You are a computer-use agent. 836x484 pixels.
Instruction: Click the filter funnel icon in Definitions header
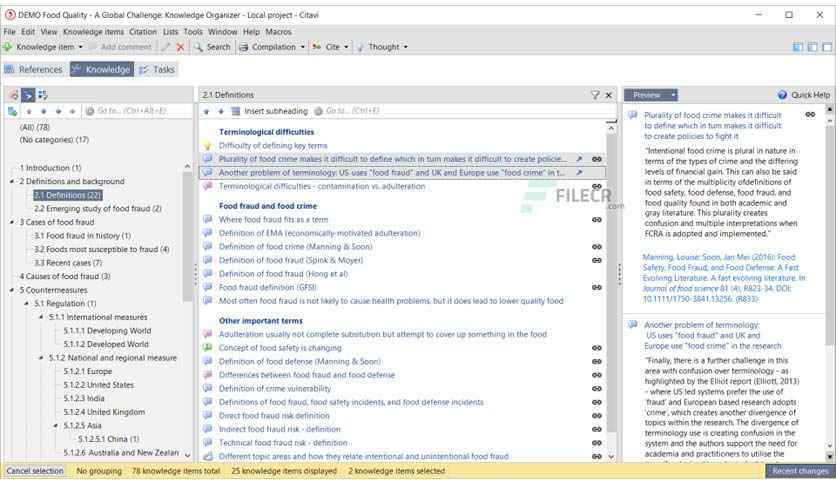(x=594, y=95)
